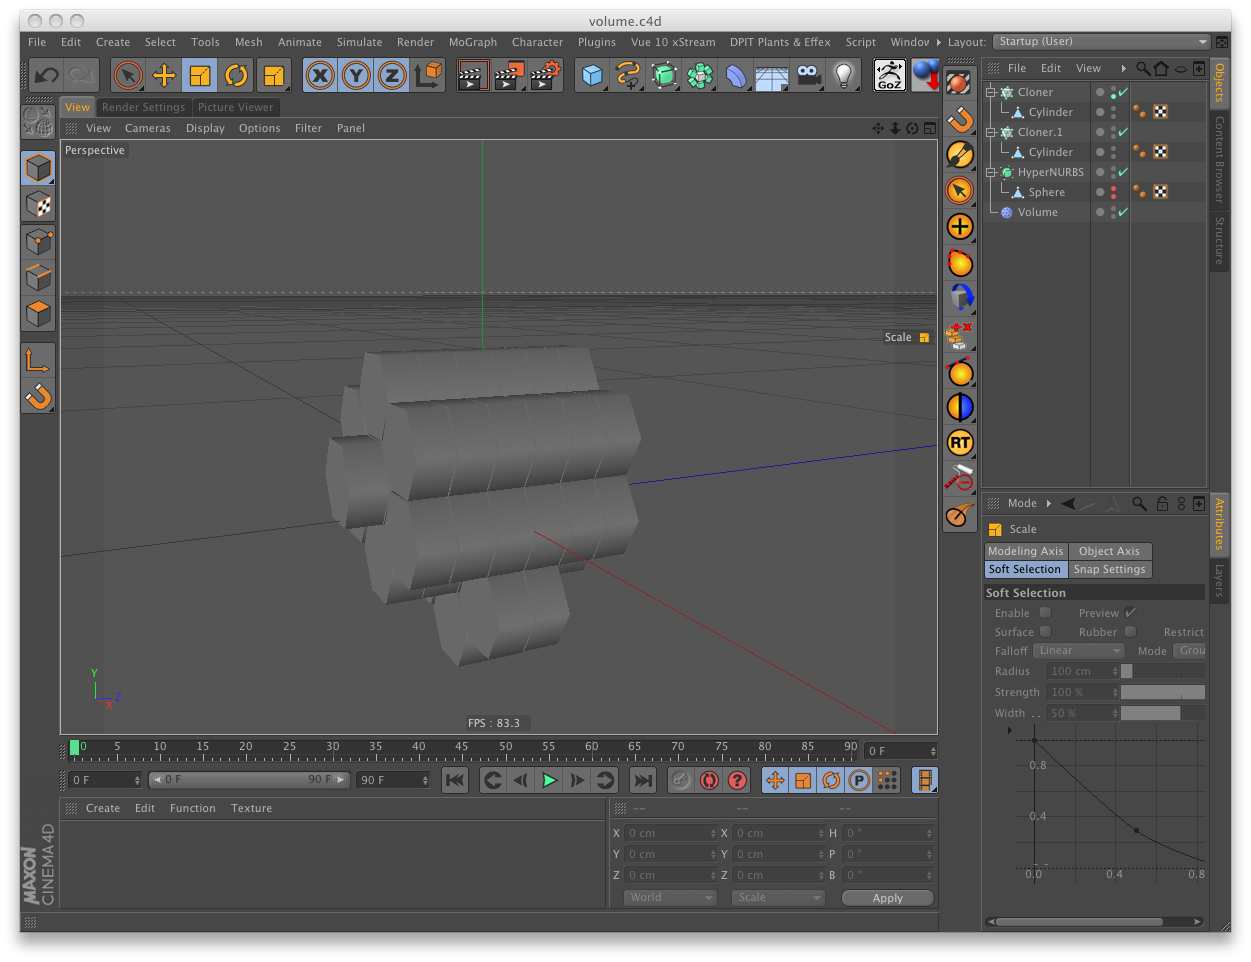Add a light object

pyautogui.click(x=845, y=75)
